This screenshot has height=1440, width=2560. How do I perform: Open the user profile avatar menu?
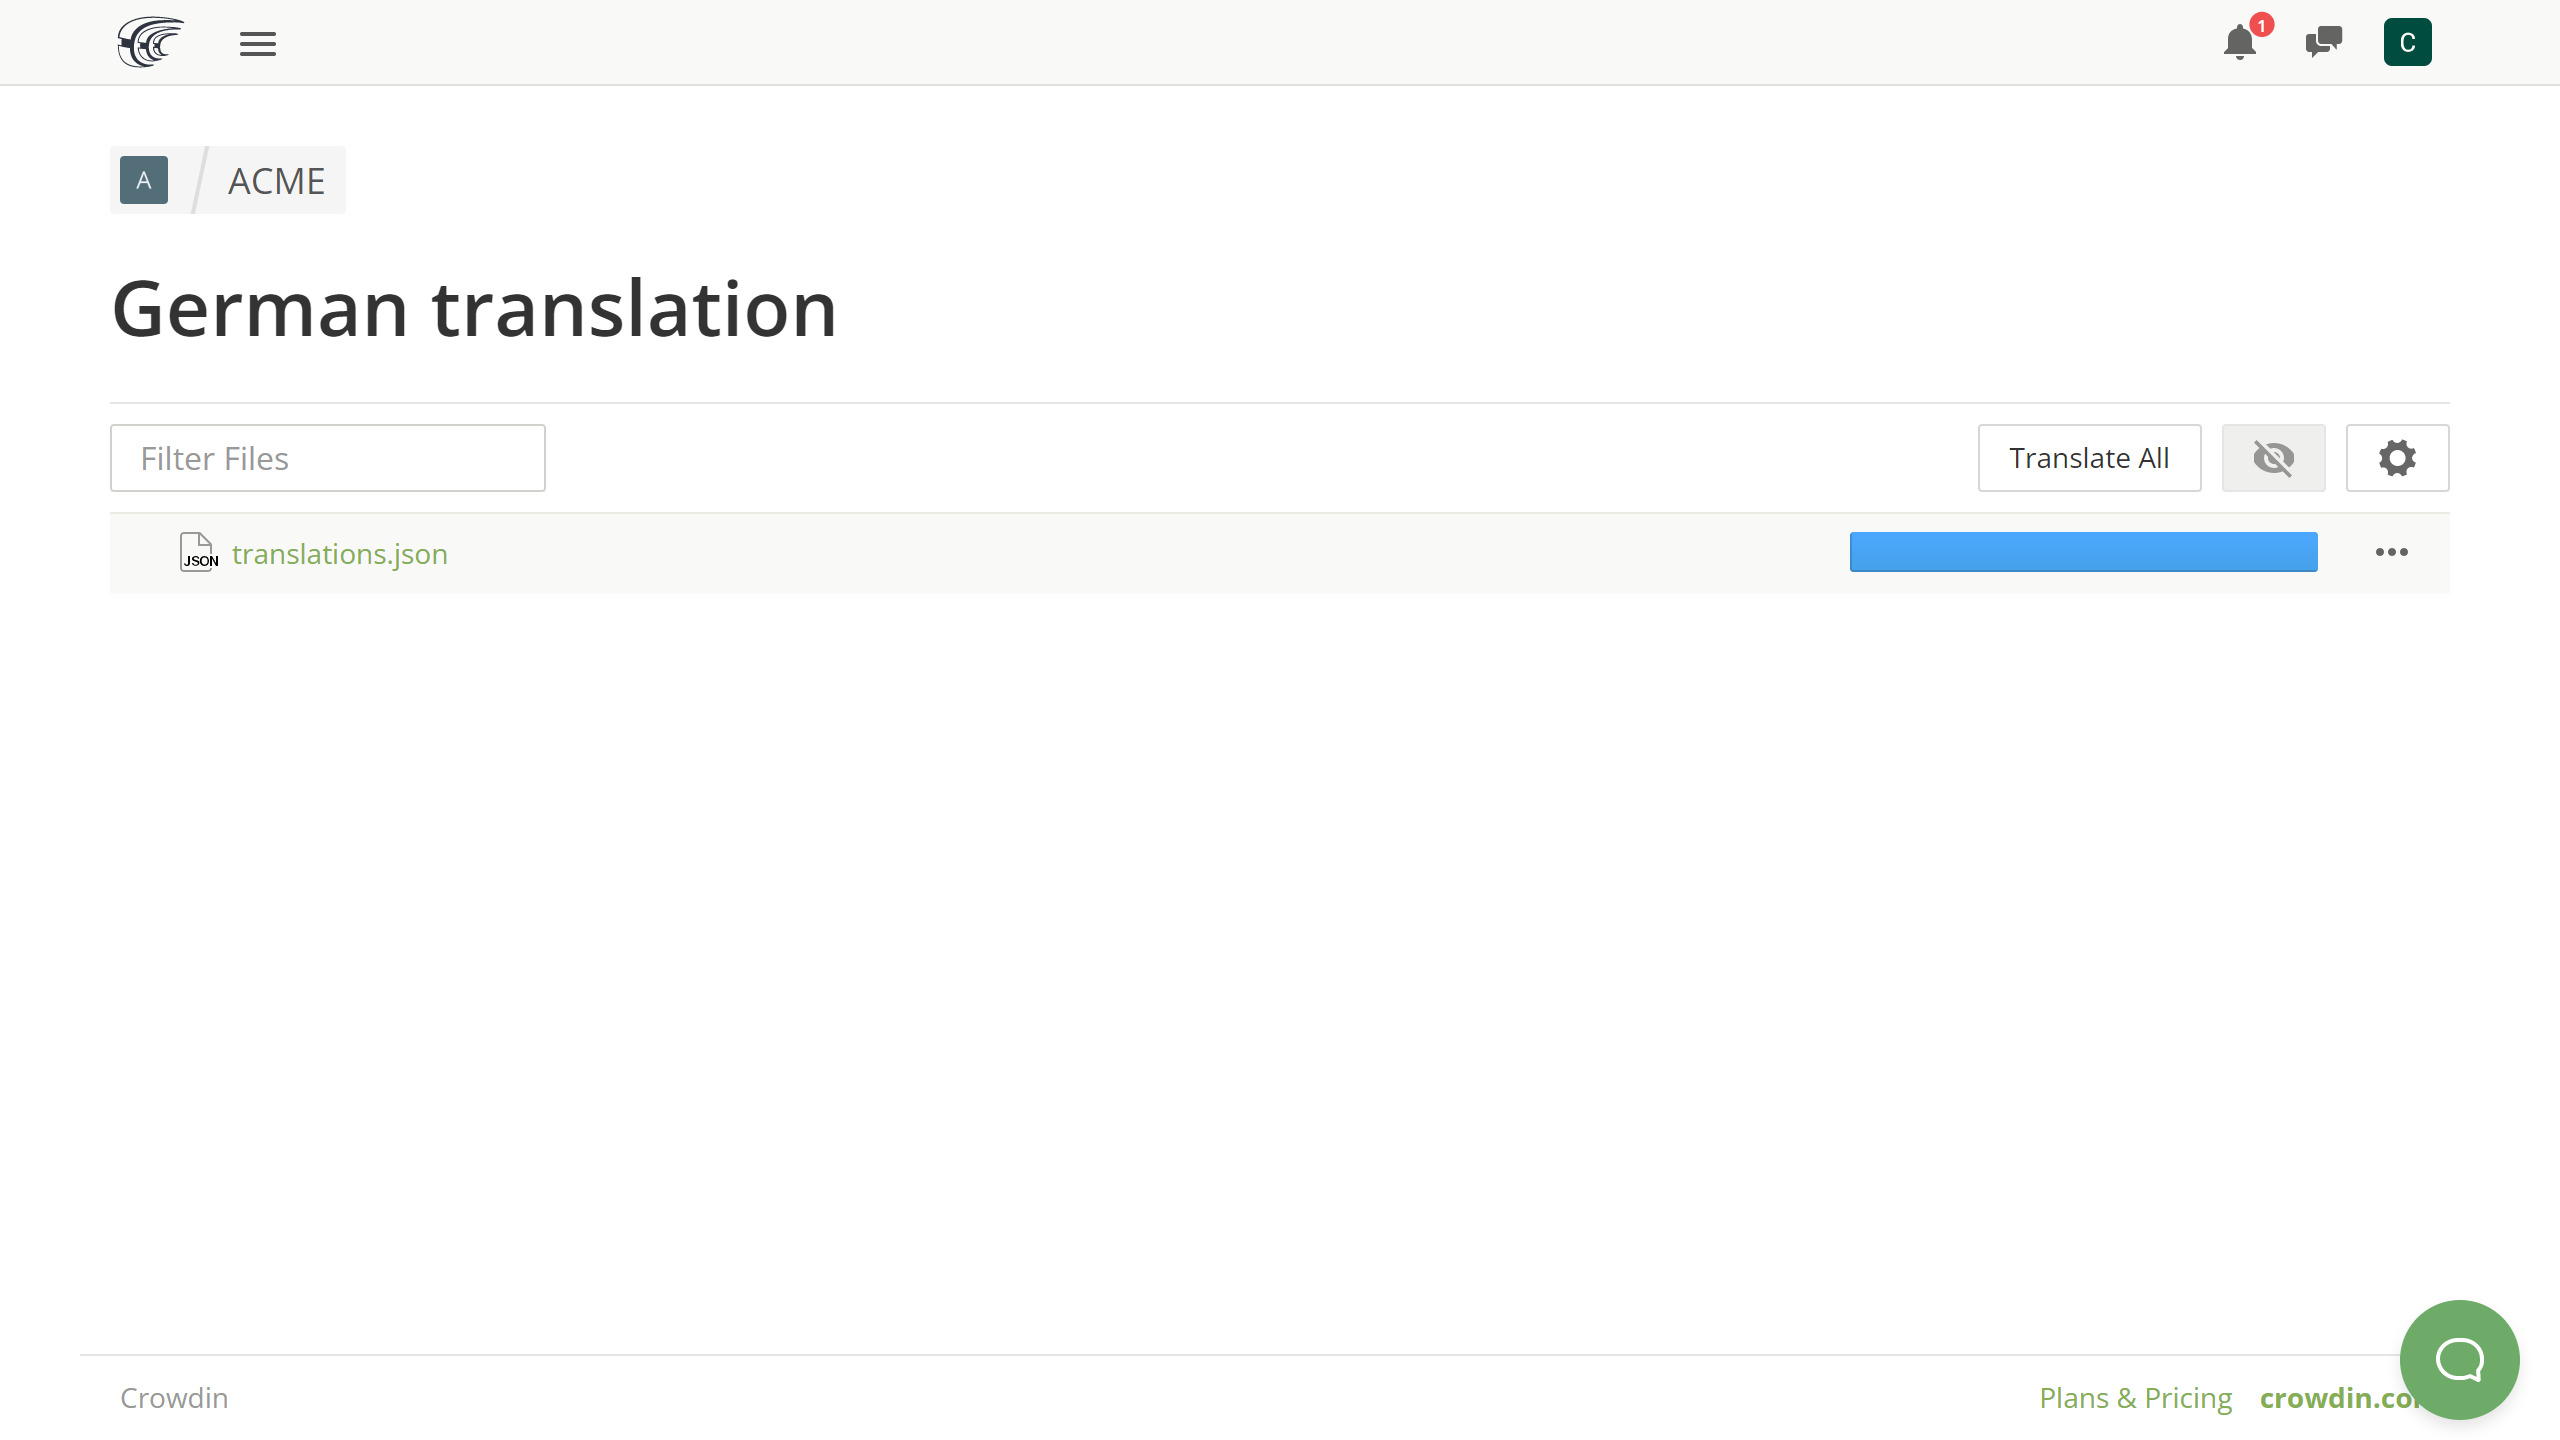click(x=2407, y=42)
